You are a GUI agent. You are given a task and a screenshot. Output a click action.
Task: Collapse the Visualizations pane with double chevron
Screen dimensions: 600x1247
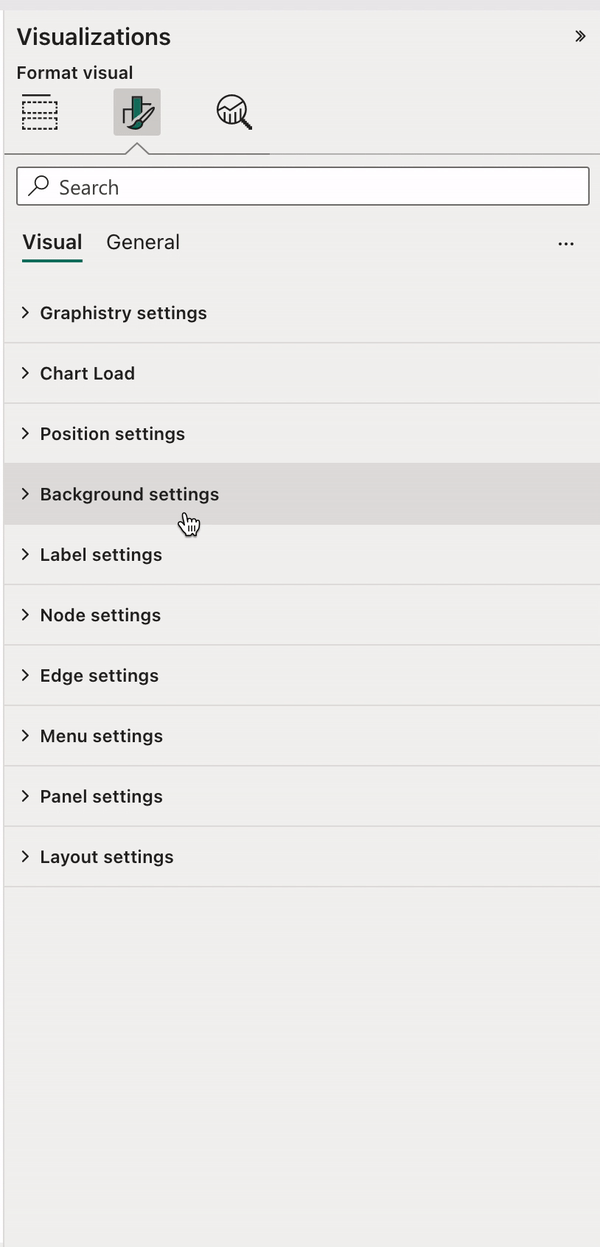coord(580,37)
